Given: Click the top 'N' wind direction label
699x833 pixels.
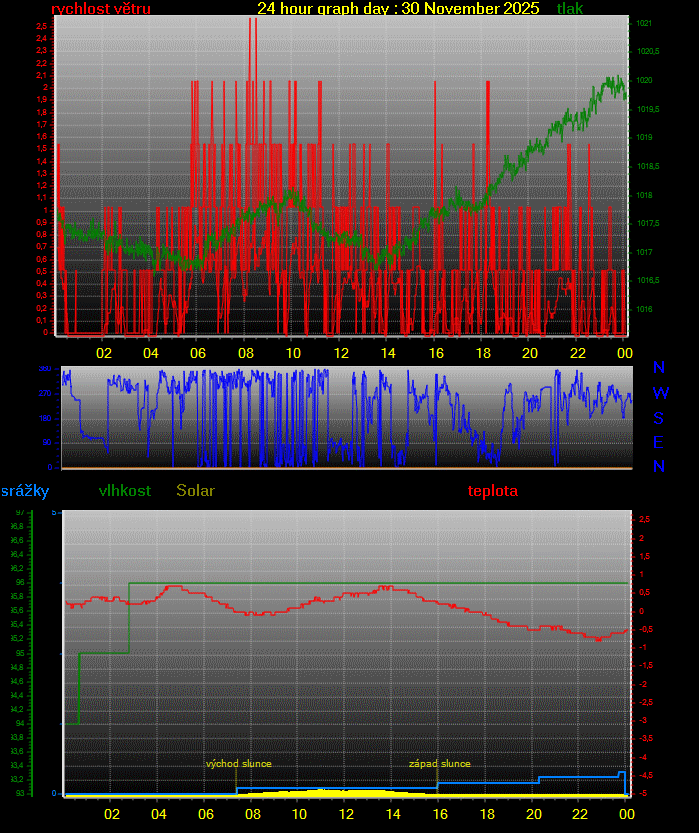Looking at the screenshot, I should pos(659,369).
